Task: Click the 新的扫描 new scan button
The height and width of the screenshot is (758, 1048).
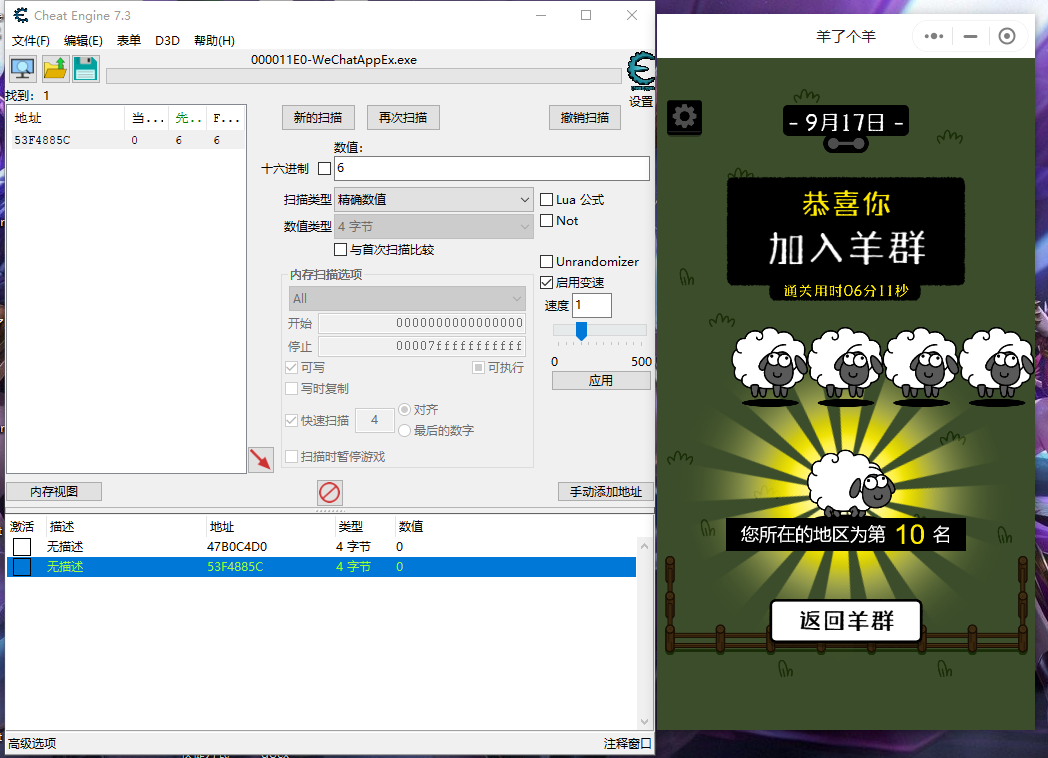Action: coord(318,117)
